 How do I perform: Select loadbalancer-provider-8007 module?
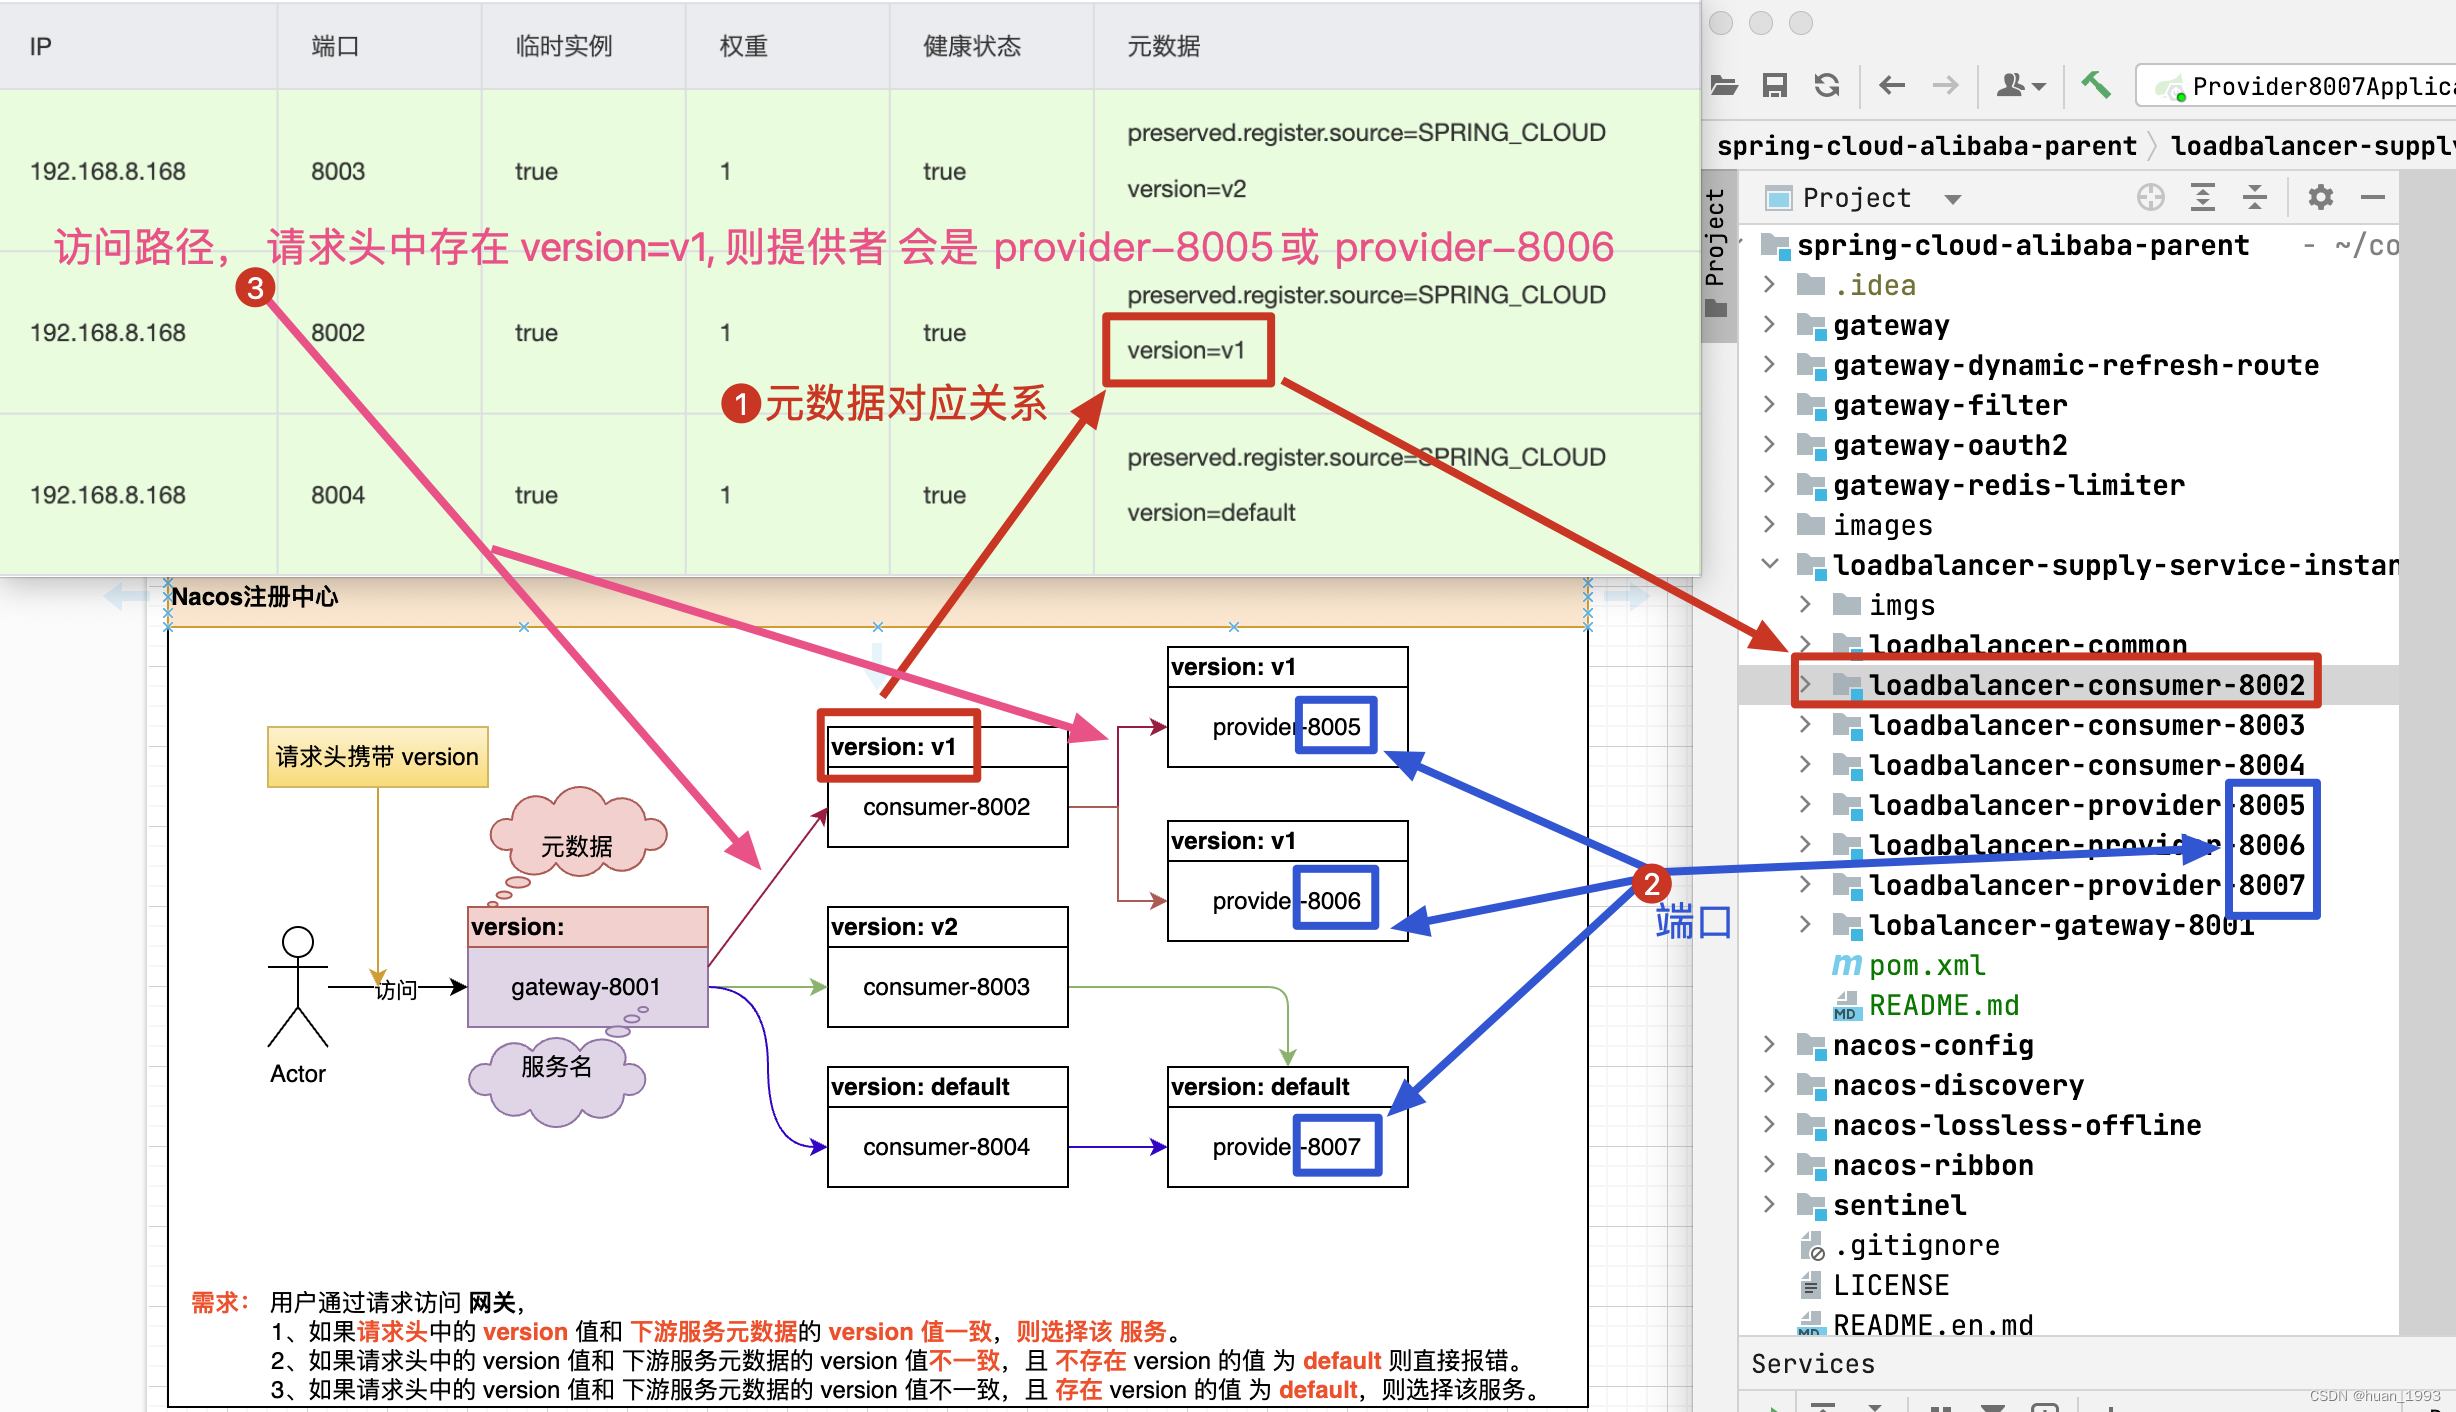point(2087,885)
